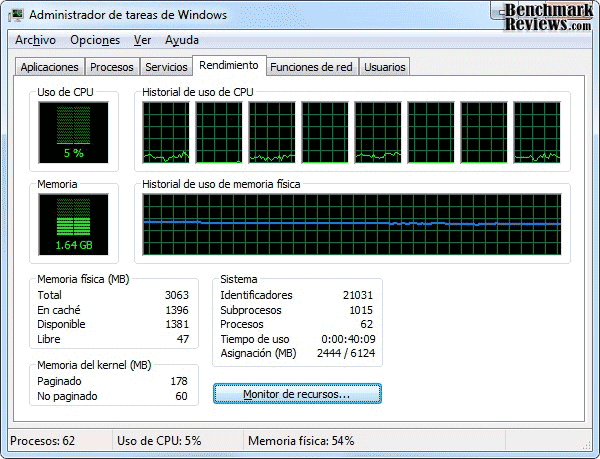This screenshot has height=459, width=600.
Task: Click the Subprocesos value 1015
Action: pos(361,310)
